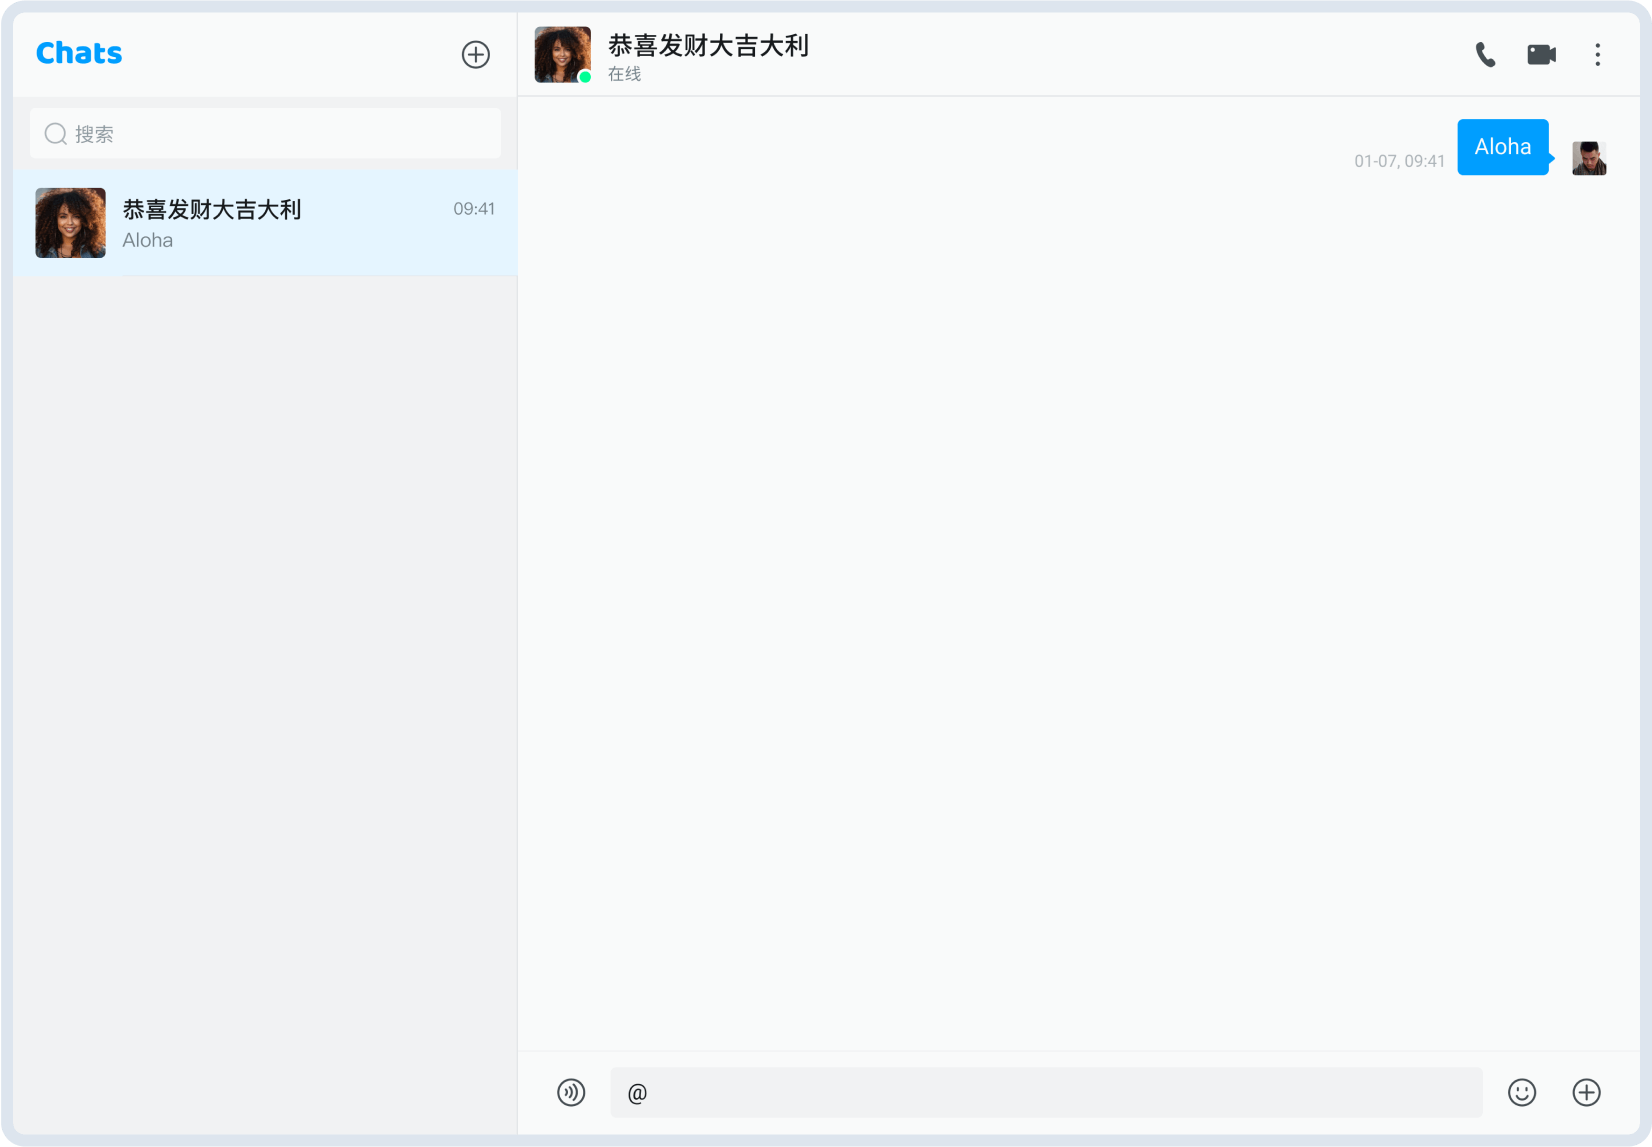This screenshot has height=1147, width=1652.
Task: Check the contact's online status indicator
Action: pyautogui.click(x=583, y=77)
